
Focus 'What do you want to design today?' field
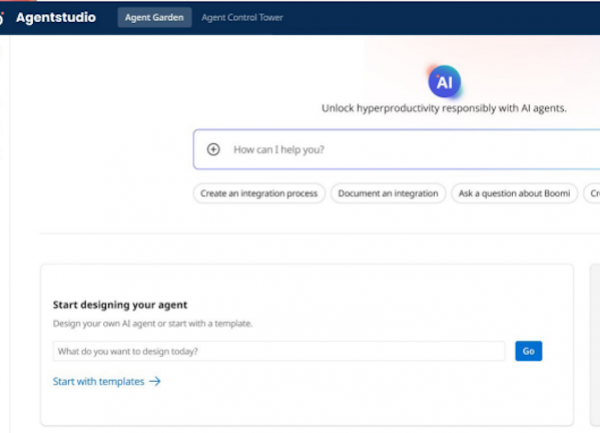pos(279,351)
